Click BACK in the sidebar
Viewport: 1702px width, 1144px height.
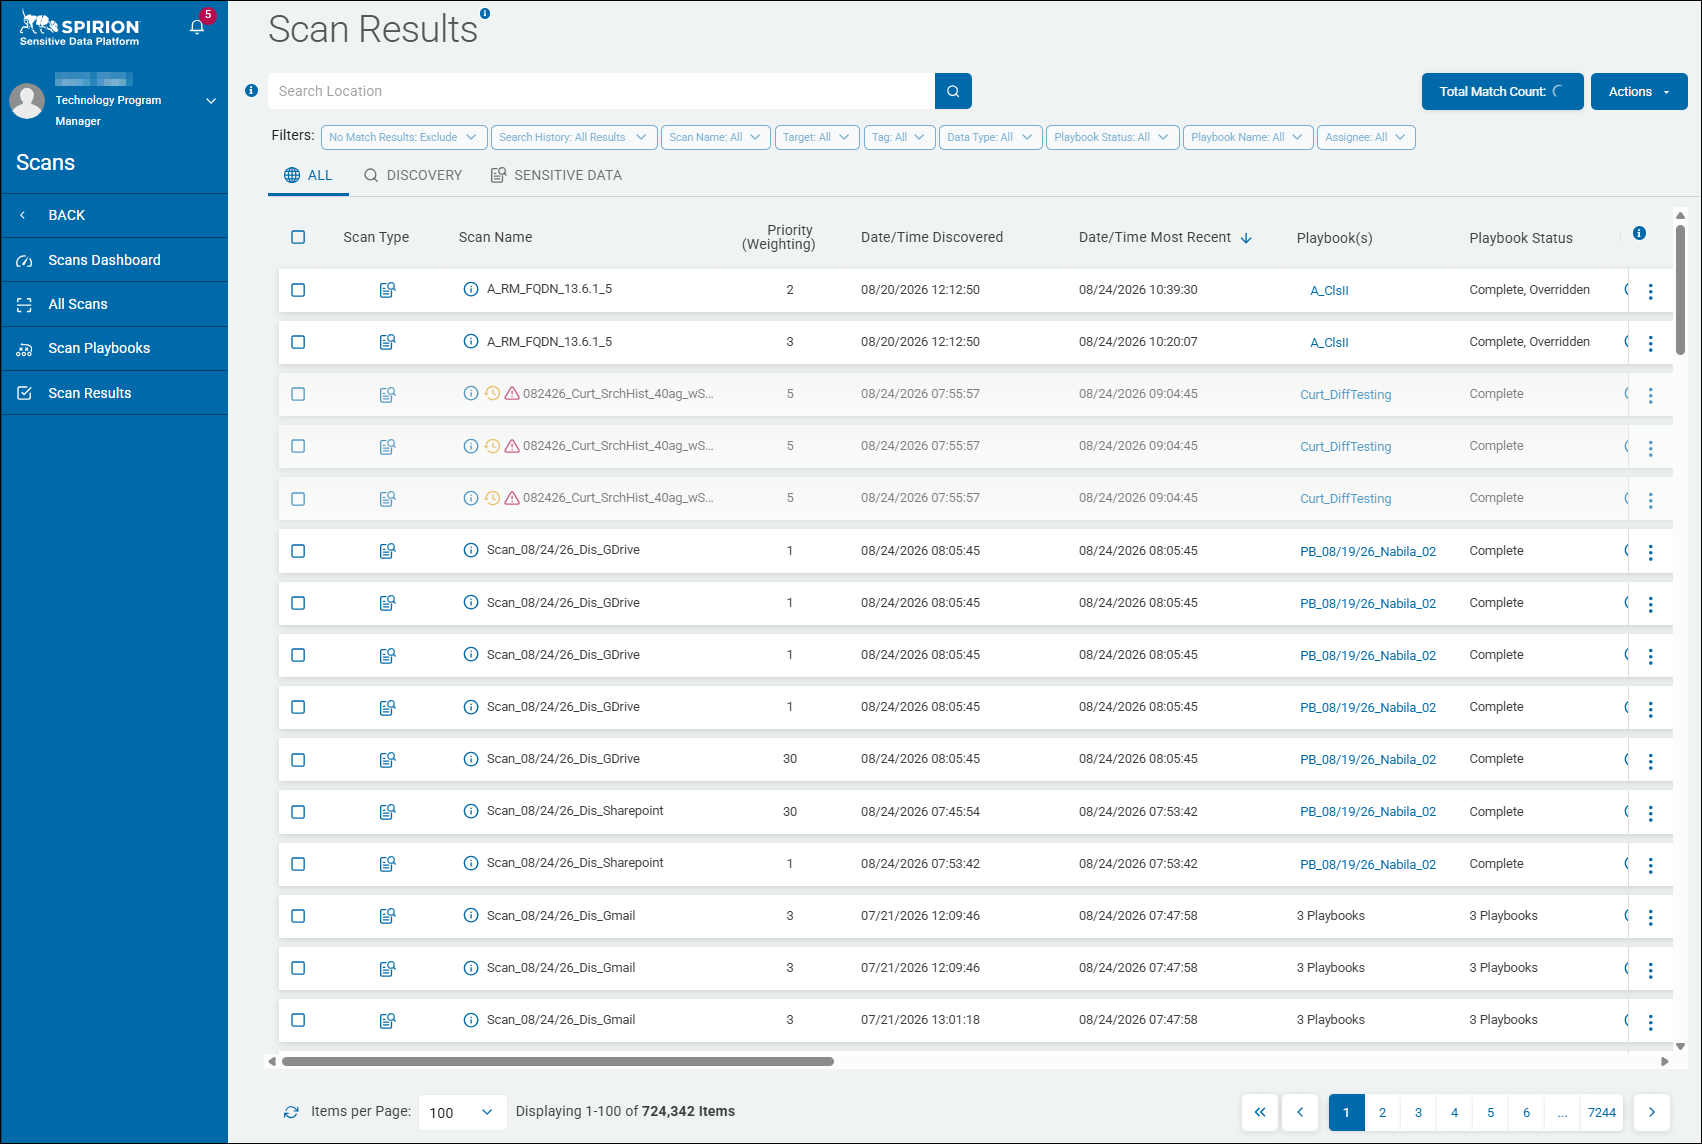115,215
